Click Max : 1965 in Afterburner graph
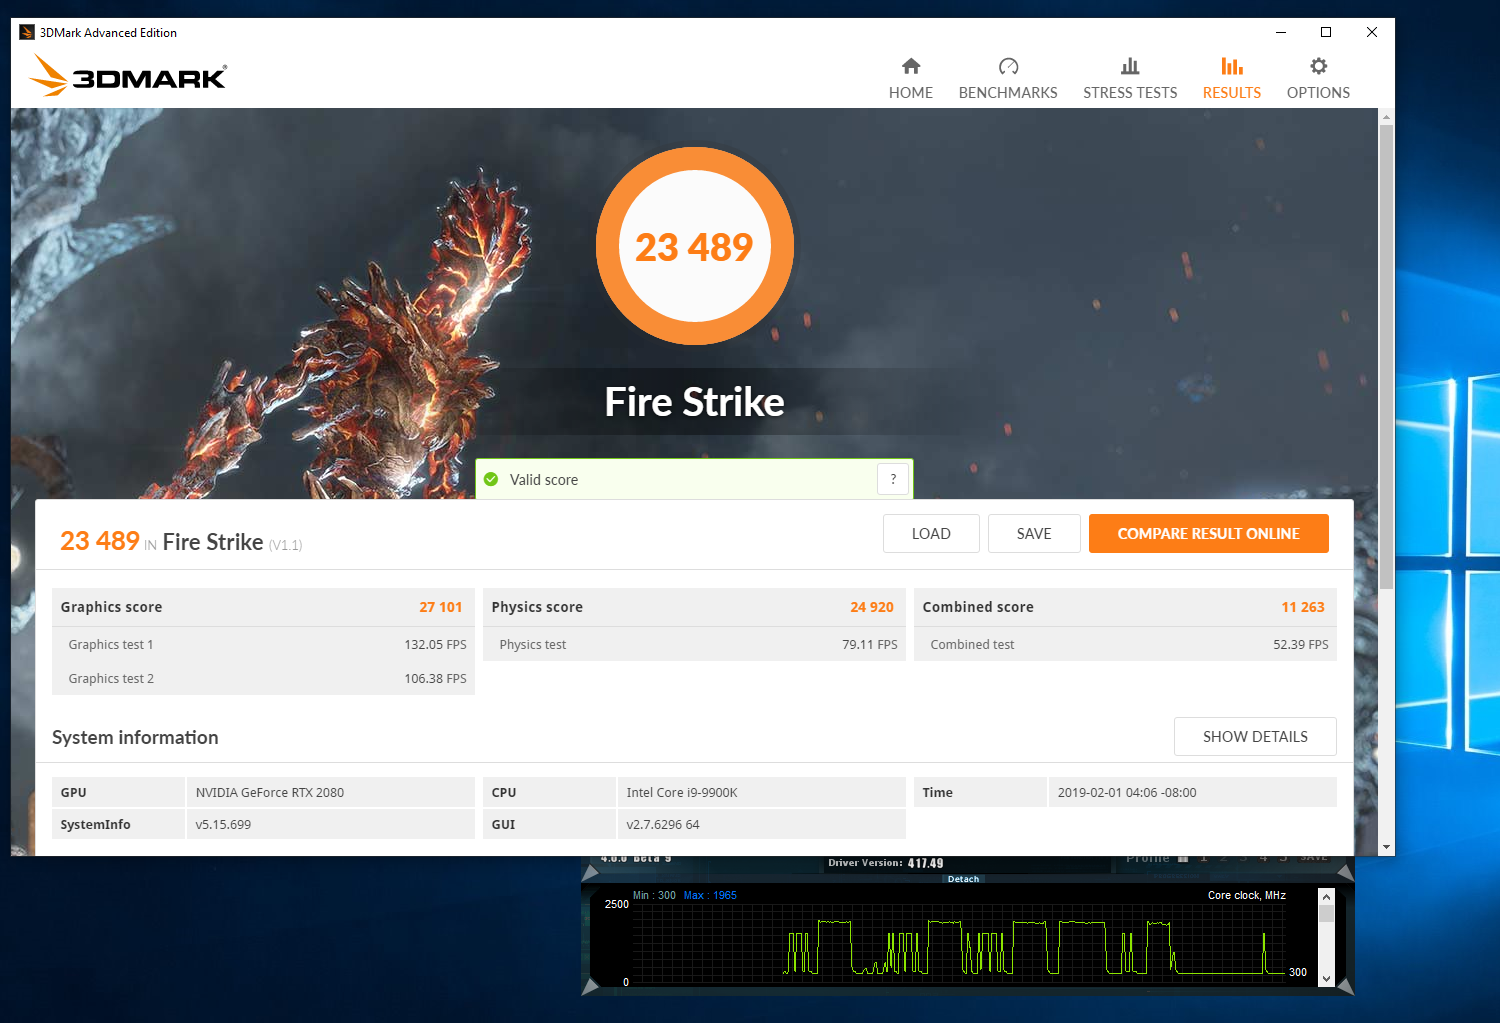1500x1023 pixels. 710,895
